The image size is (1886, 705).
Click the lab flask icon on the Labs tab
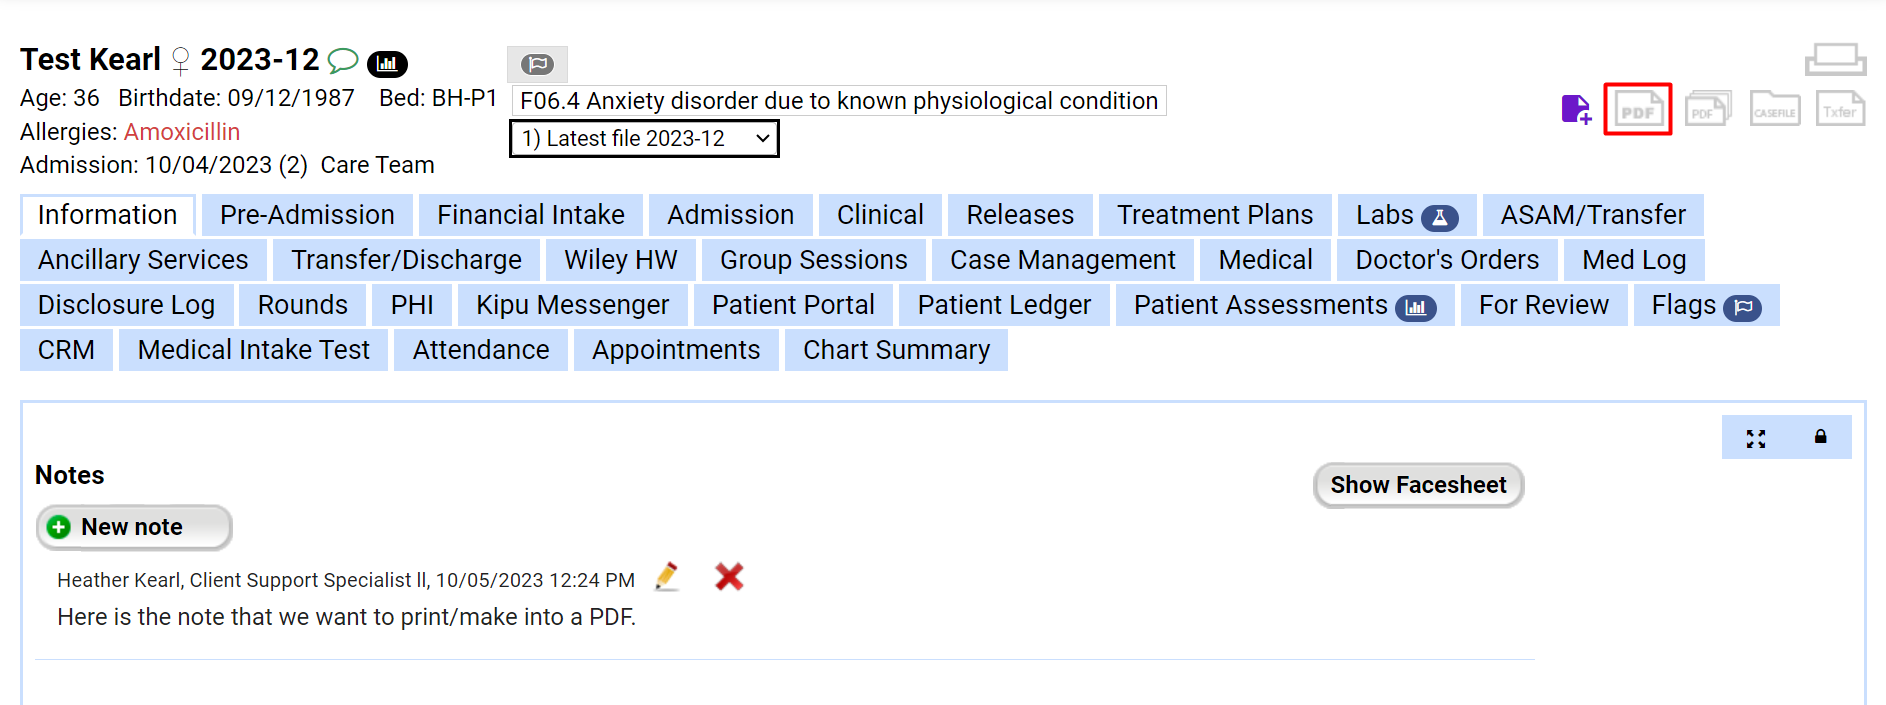1441,216
